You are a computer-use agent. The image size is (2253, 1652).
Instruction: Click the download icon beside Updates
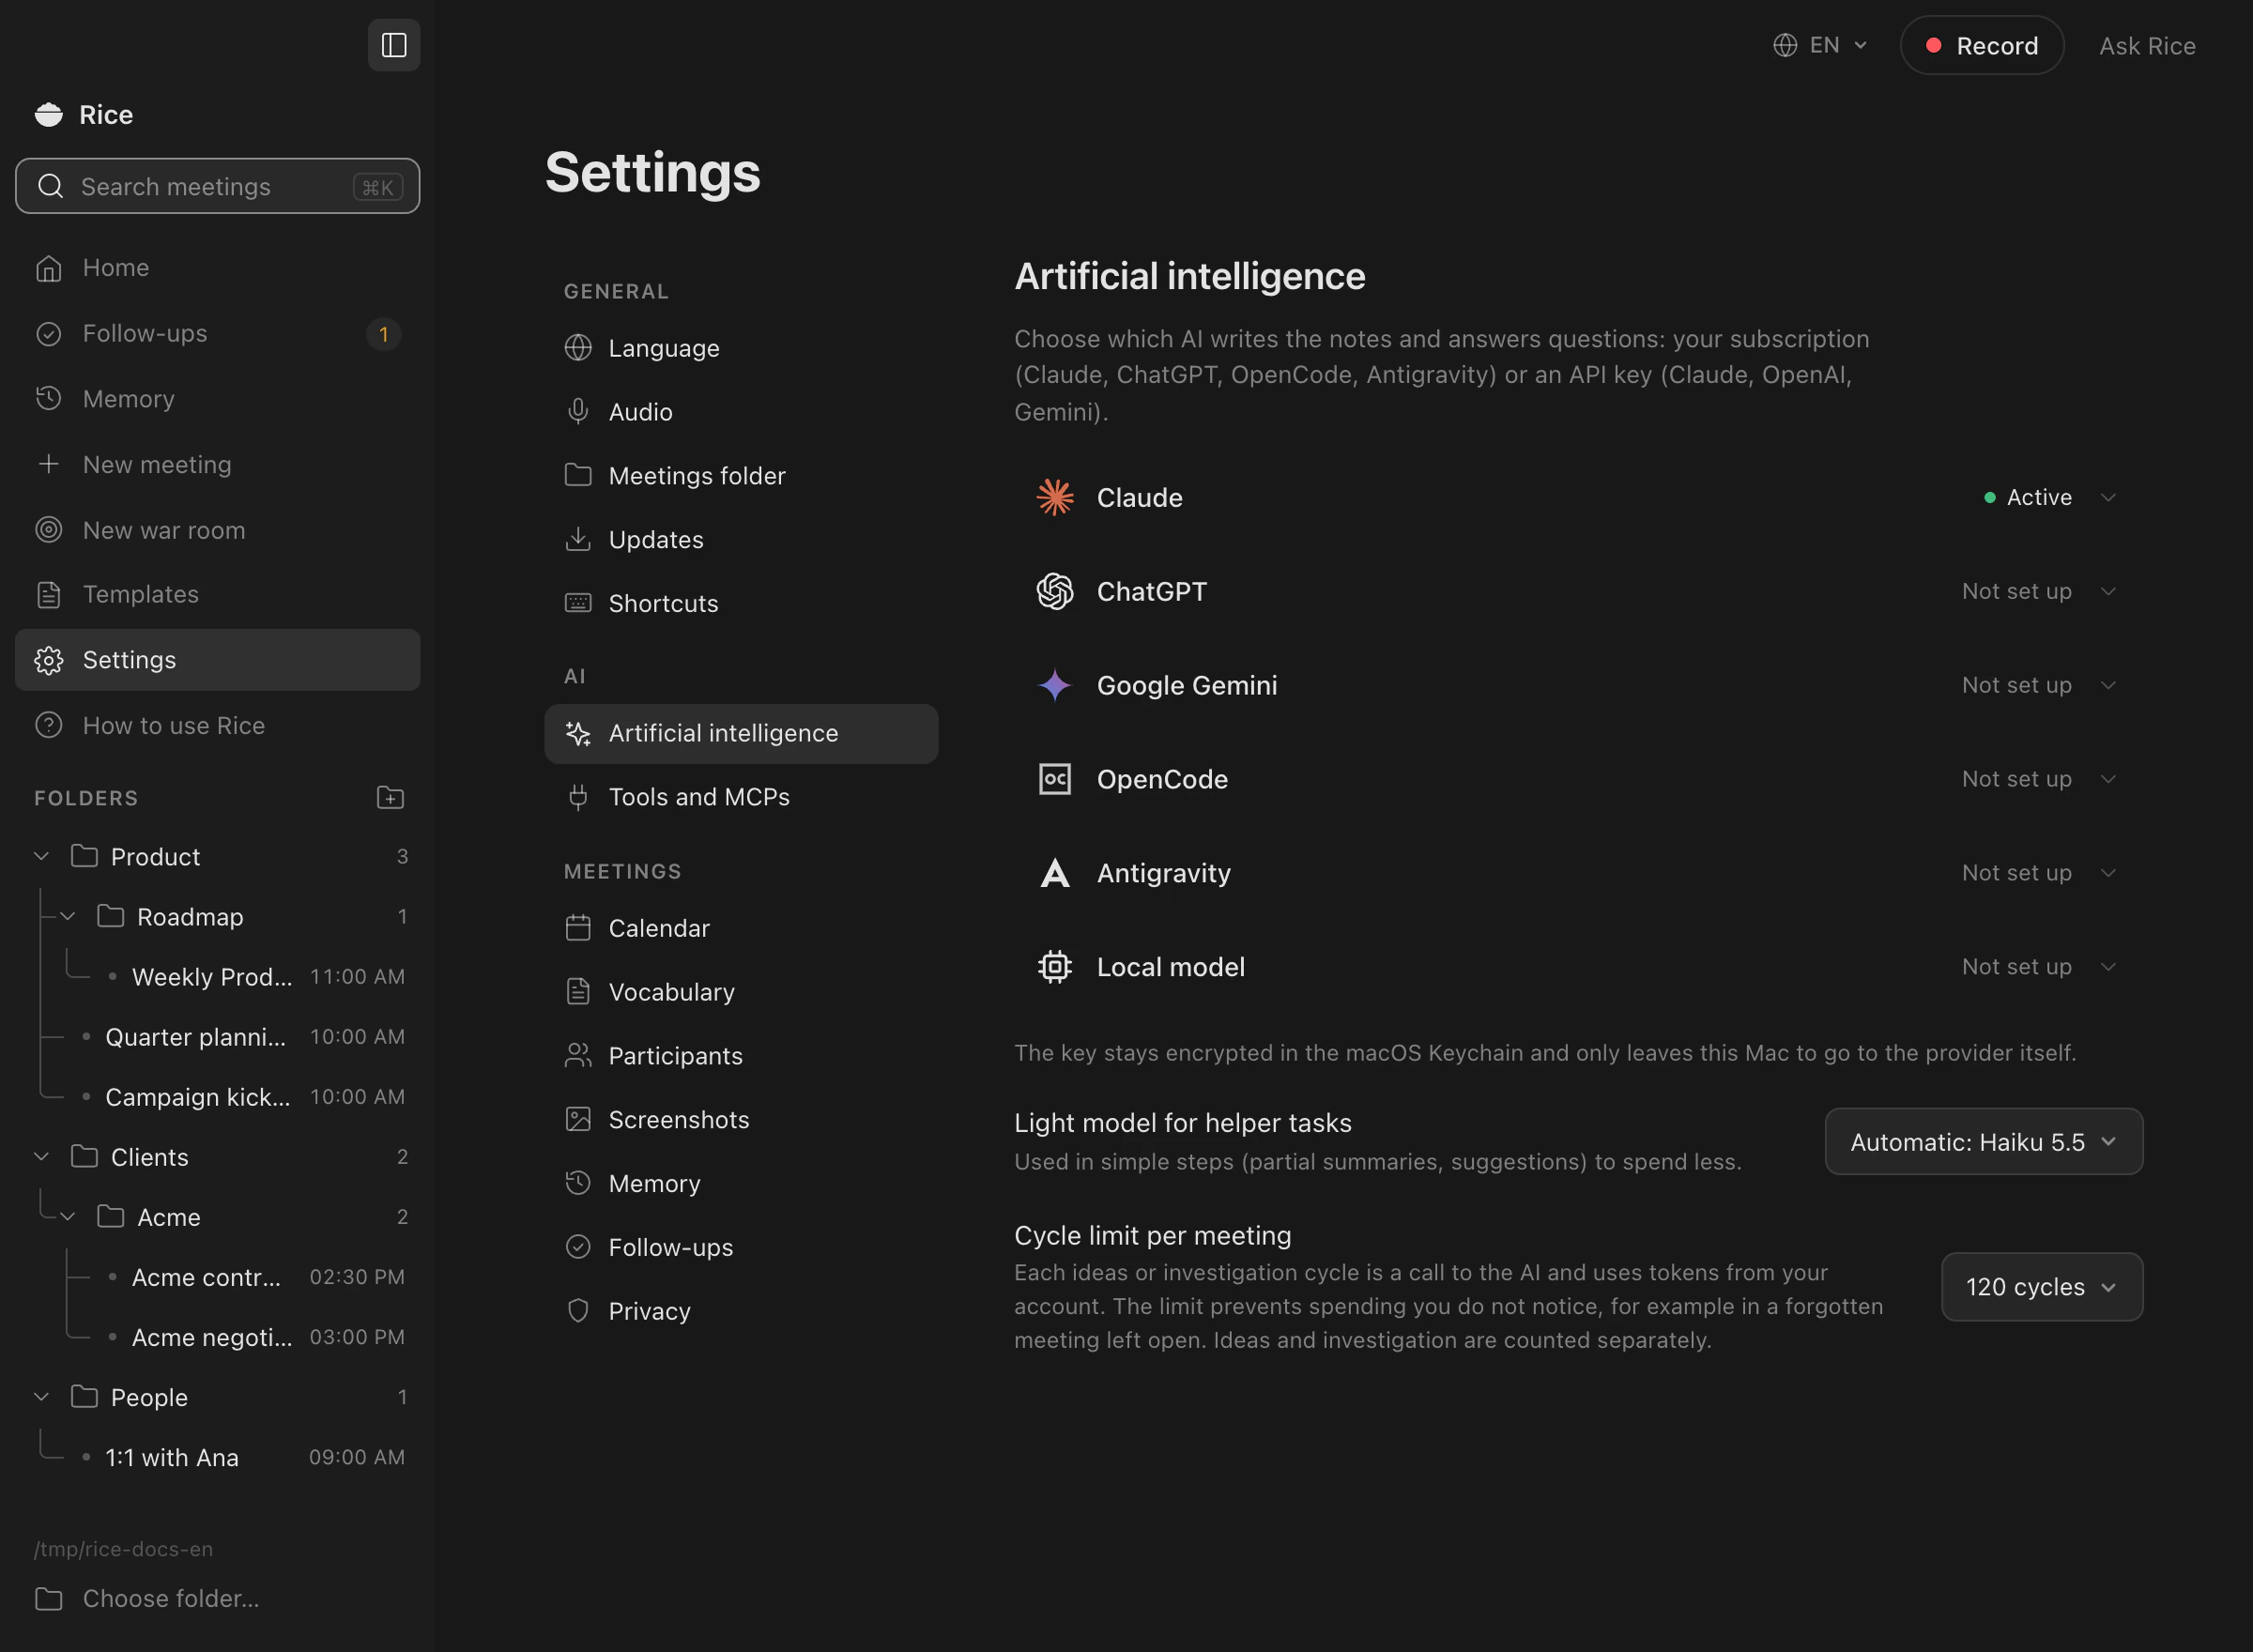578,539
